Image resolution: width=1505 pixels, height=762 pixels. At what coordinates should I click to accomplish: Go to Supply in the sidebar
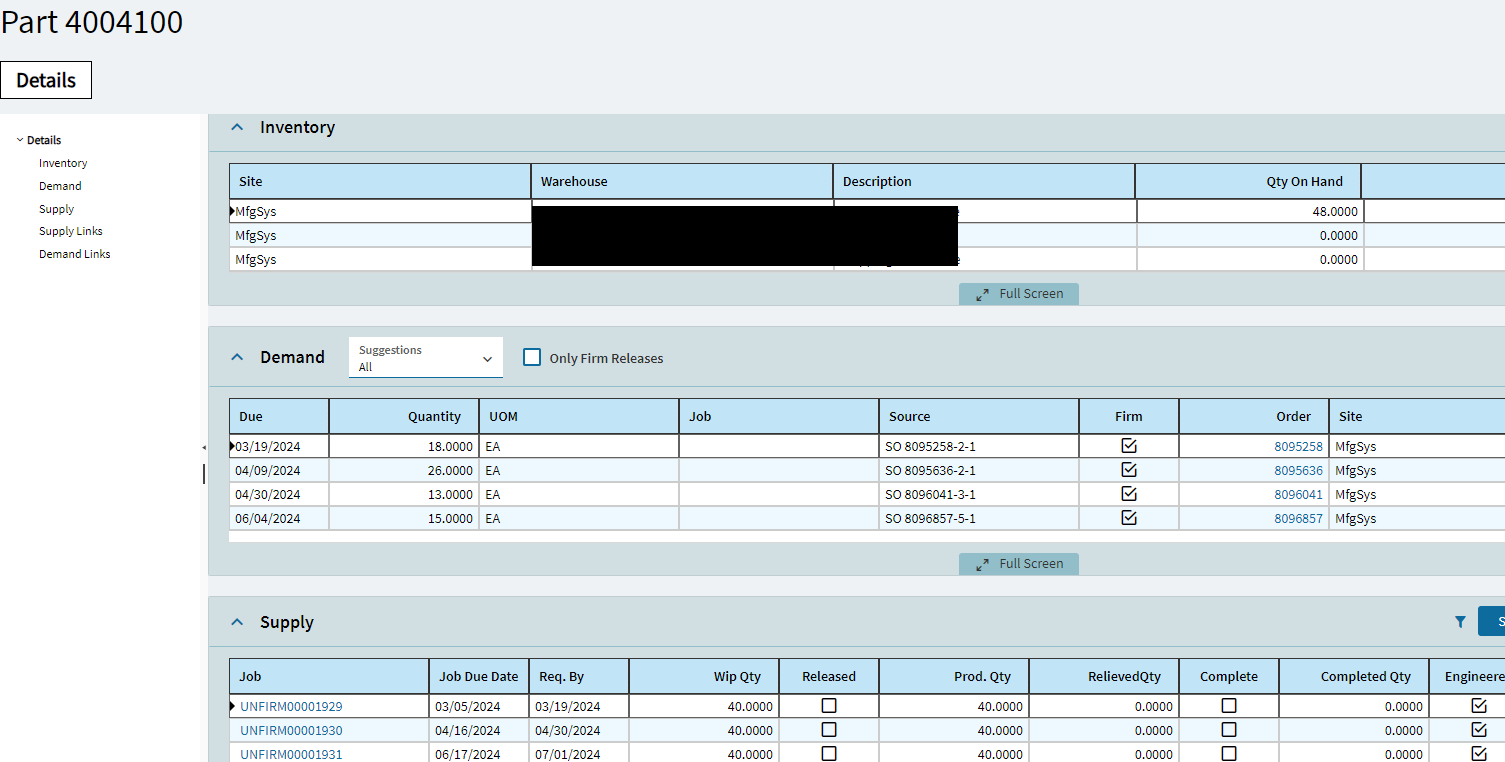click(x=57, y=209)
